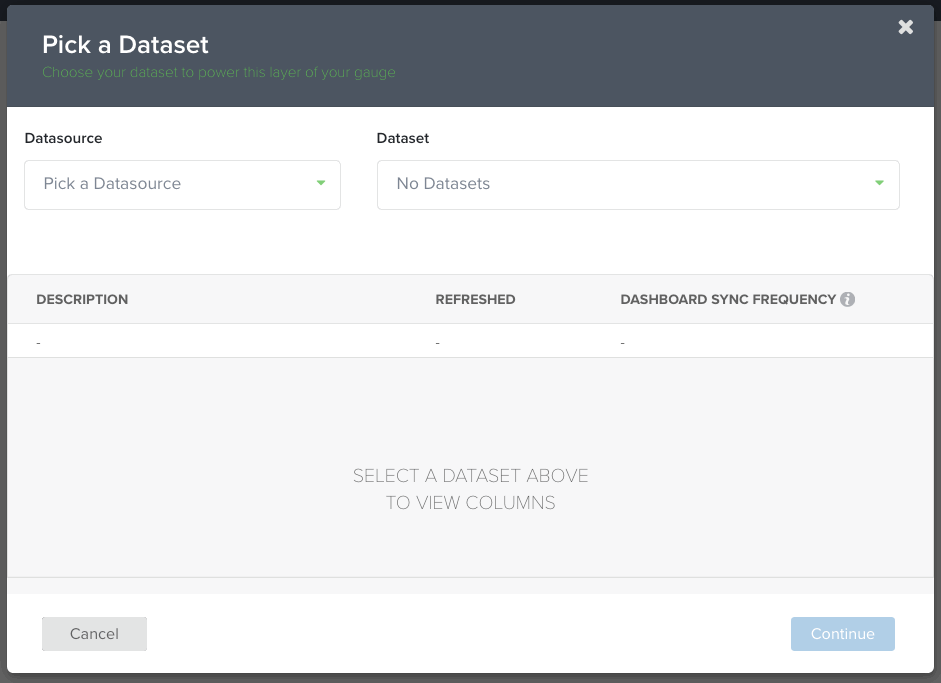The width and height of the screenshot is (941, 683).
Task: Click the DASHBOARD SYNC FREQUENCY header text
Action: [x=728, y=299]
